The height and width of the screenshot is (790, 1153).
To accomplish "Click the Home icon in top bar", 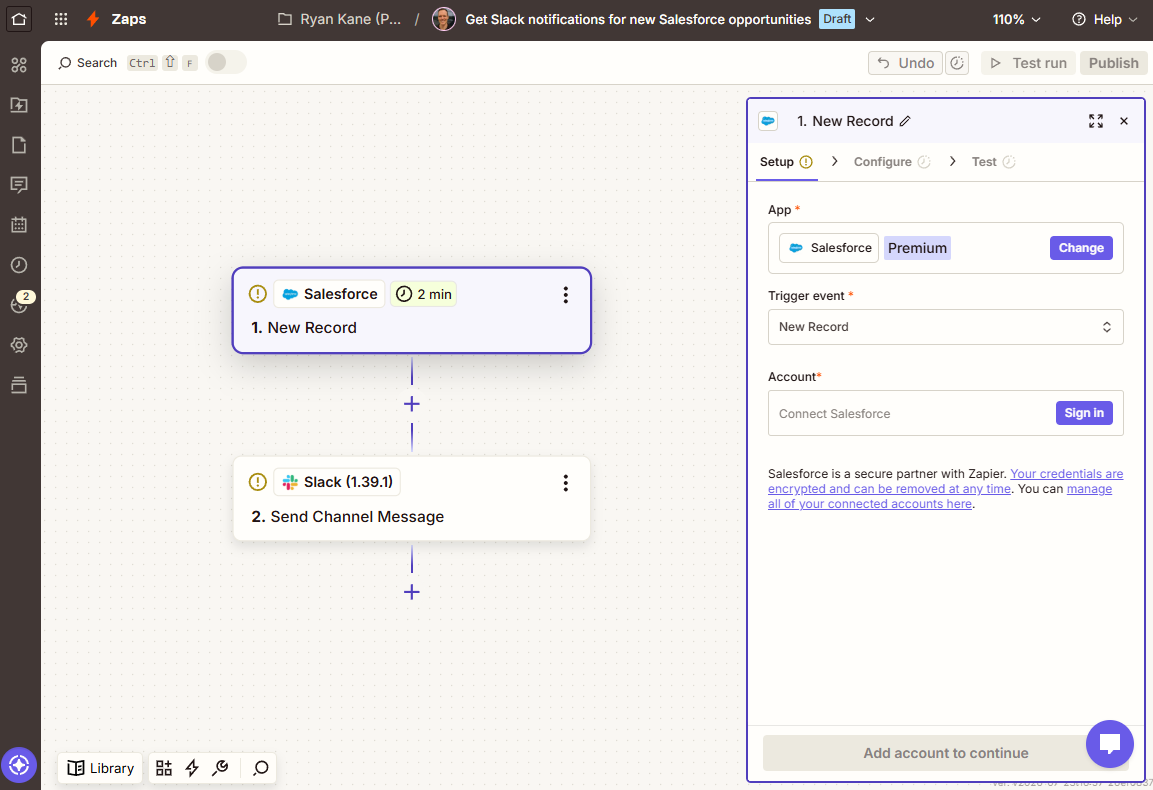I will (x=19, y=19).
